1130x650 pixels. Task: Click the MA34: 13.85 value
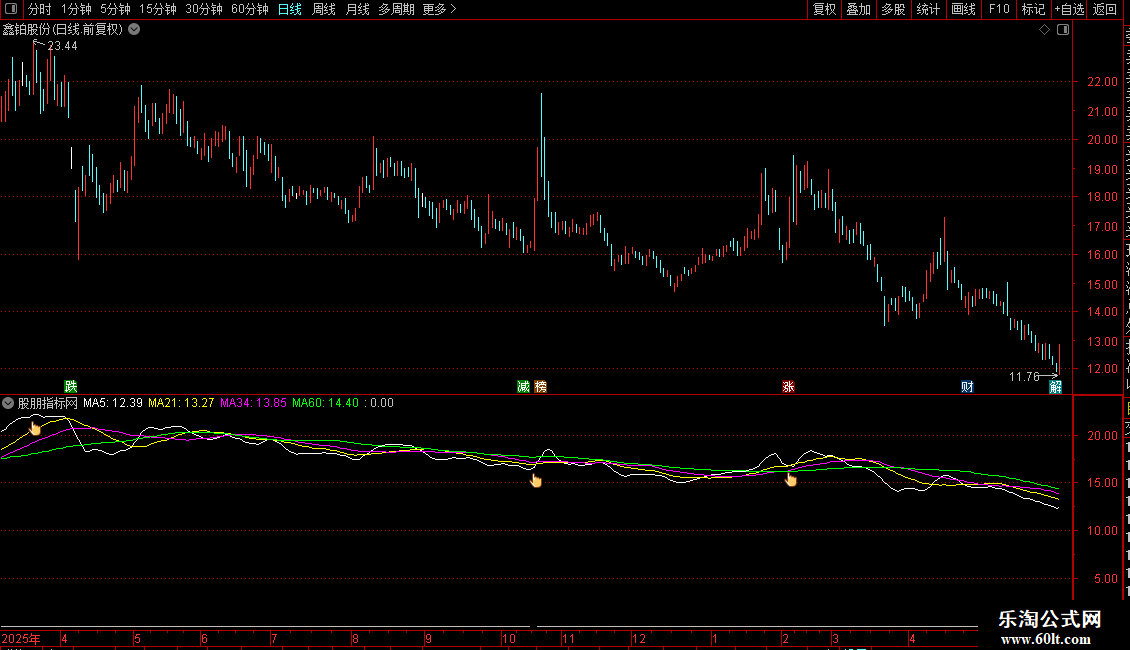[x=253, y=403]
